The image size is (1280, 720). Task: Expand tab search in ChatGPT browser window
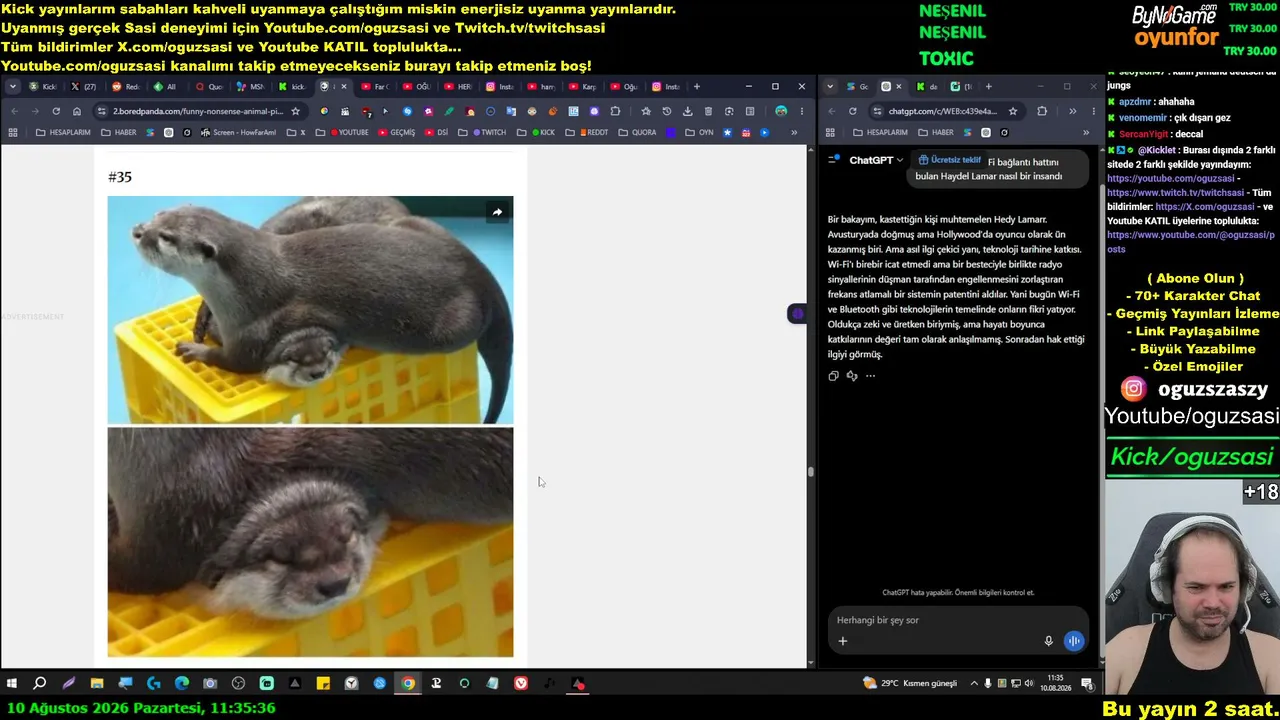pyautogui.click(x=830, y=87)
